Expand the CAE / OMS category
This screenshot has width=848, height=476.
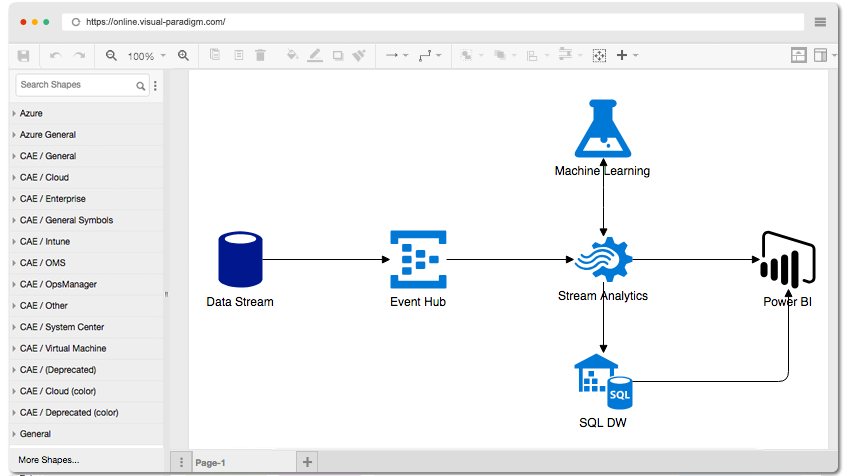[87, 263]
